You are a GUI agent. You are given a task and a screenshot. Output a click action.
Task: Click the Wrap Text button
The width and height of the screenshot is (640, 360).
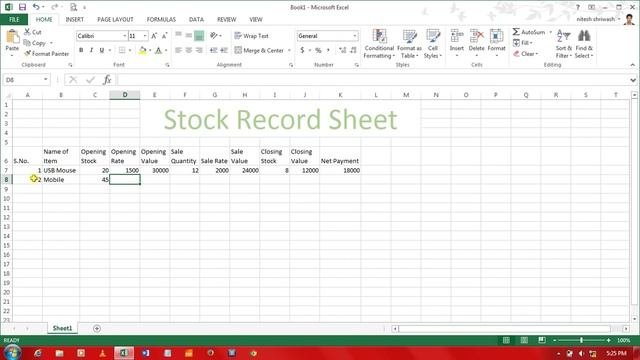pos(251,36)
